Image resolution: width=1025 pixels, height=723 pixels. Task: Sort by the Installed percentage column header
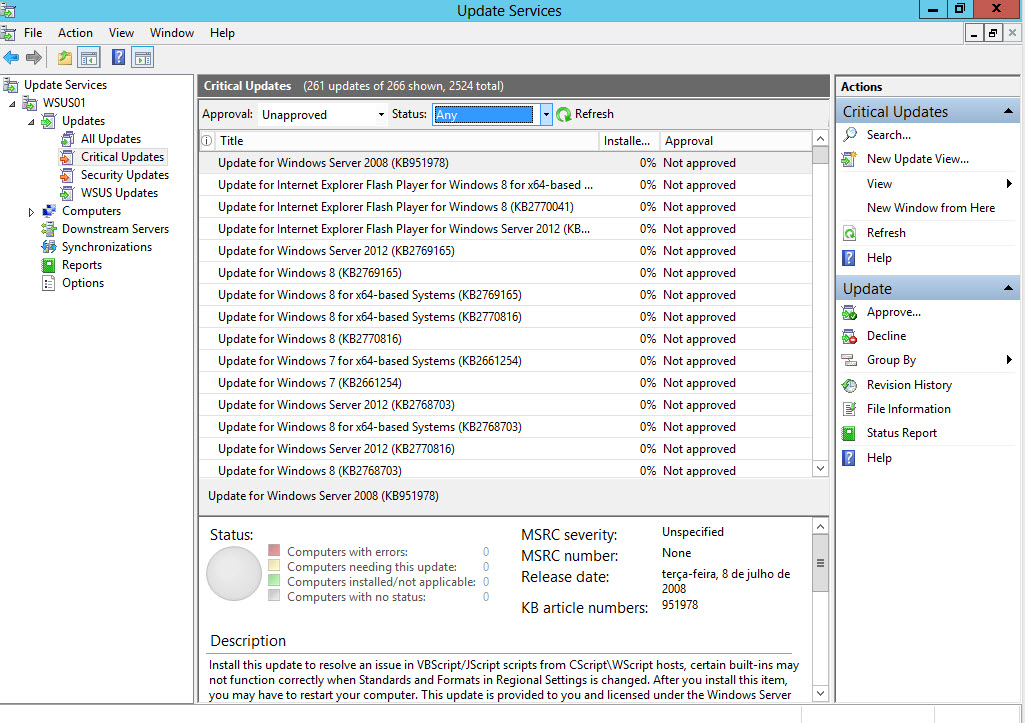pos(629,141)
